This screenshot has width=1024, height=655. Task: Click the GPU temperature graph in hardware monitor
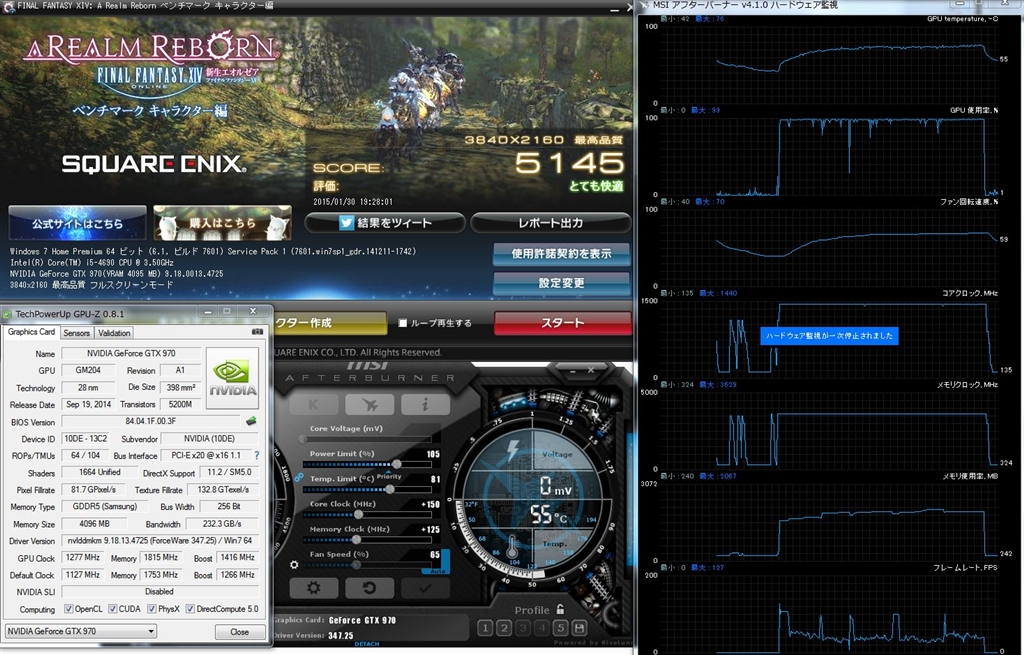pyautogui.click(x=829, y=63)
